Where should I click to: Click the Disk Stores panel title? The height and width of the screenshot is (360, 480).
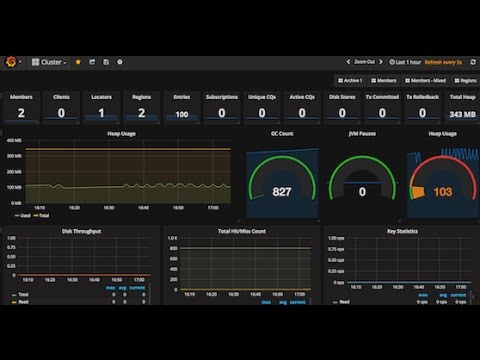pos(342,97)
